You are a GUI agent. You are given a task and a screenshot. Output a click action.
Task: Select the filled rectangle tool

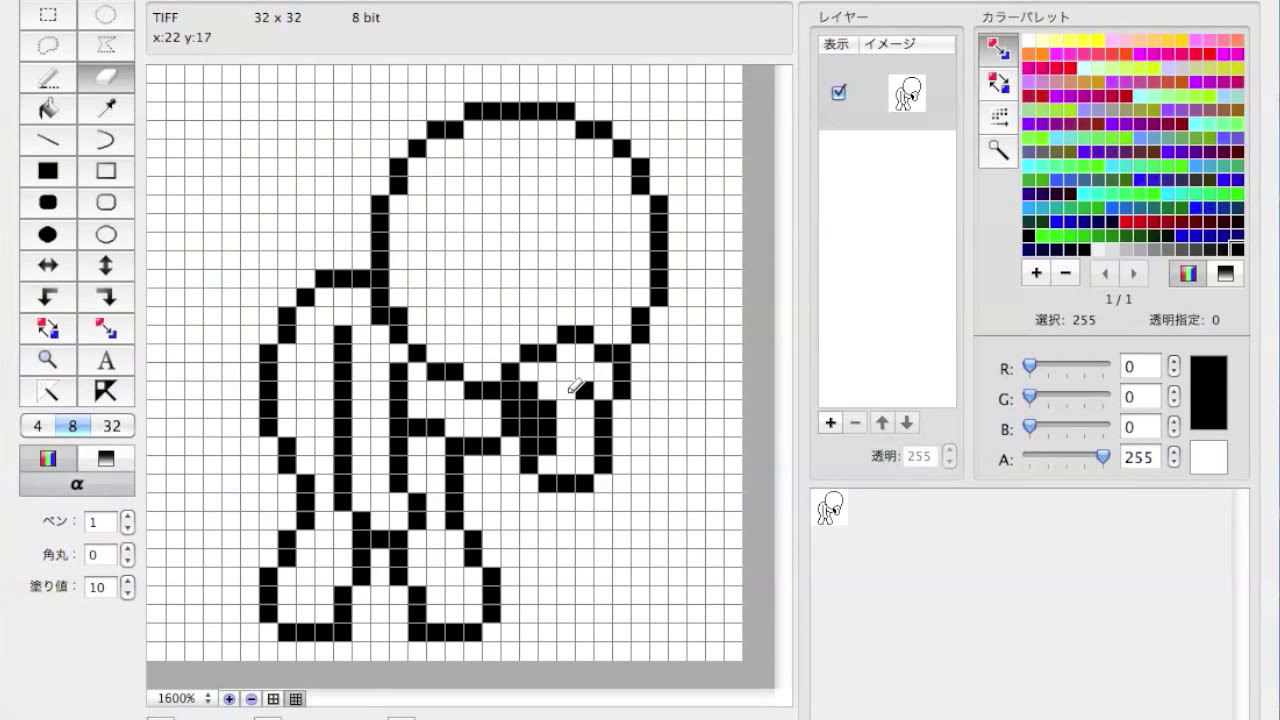[x=48, y=171]
